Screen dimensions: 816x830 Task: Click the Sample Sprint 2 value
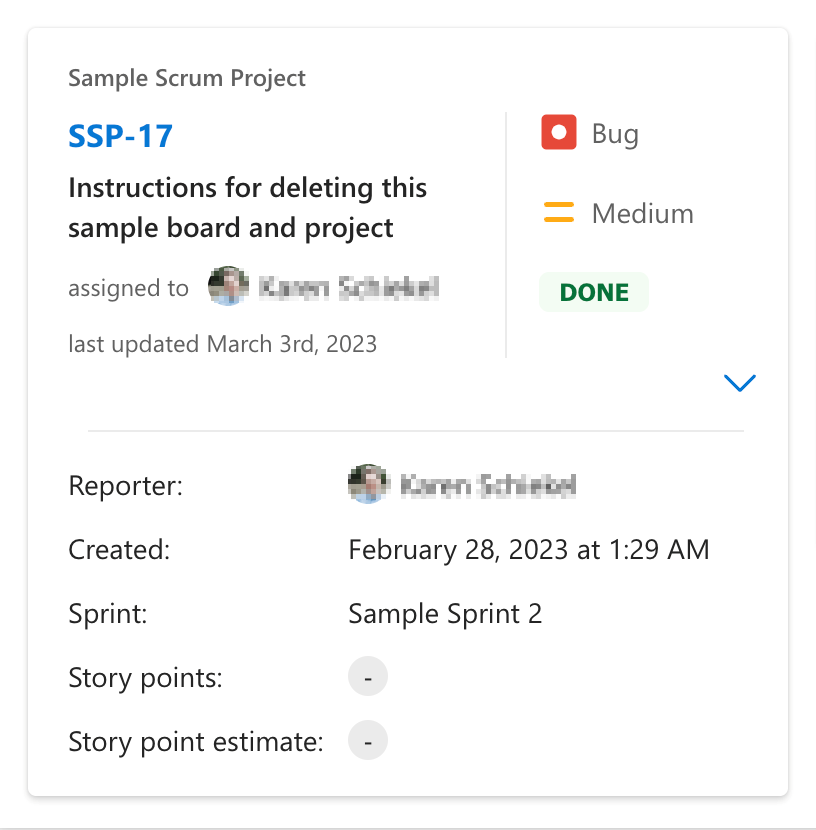445,613
